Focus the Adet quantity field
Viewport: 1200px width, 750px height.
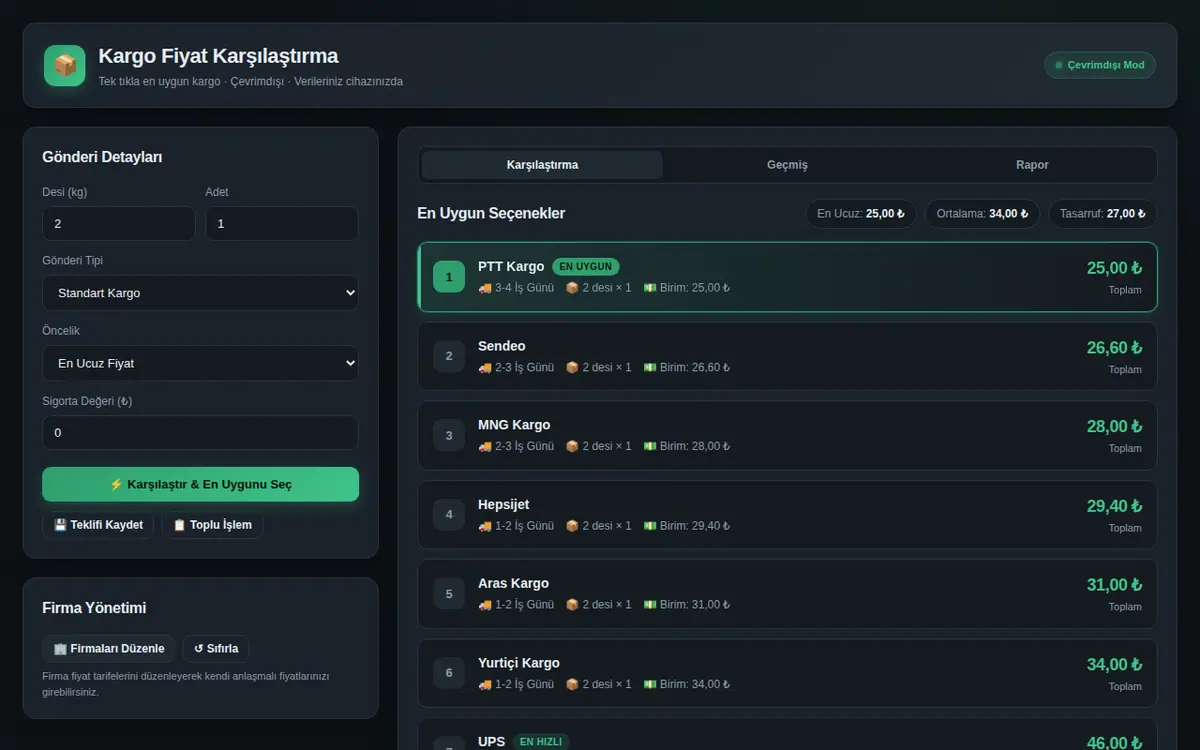click(x=282, y=224)
